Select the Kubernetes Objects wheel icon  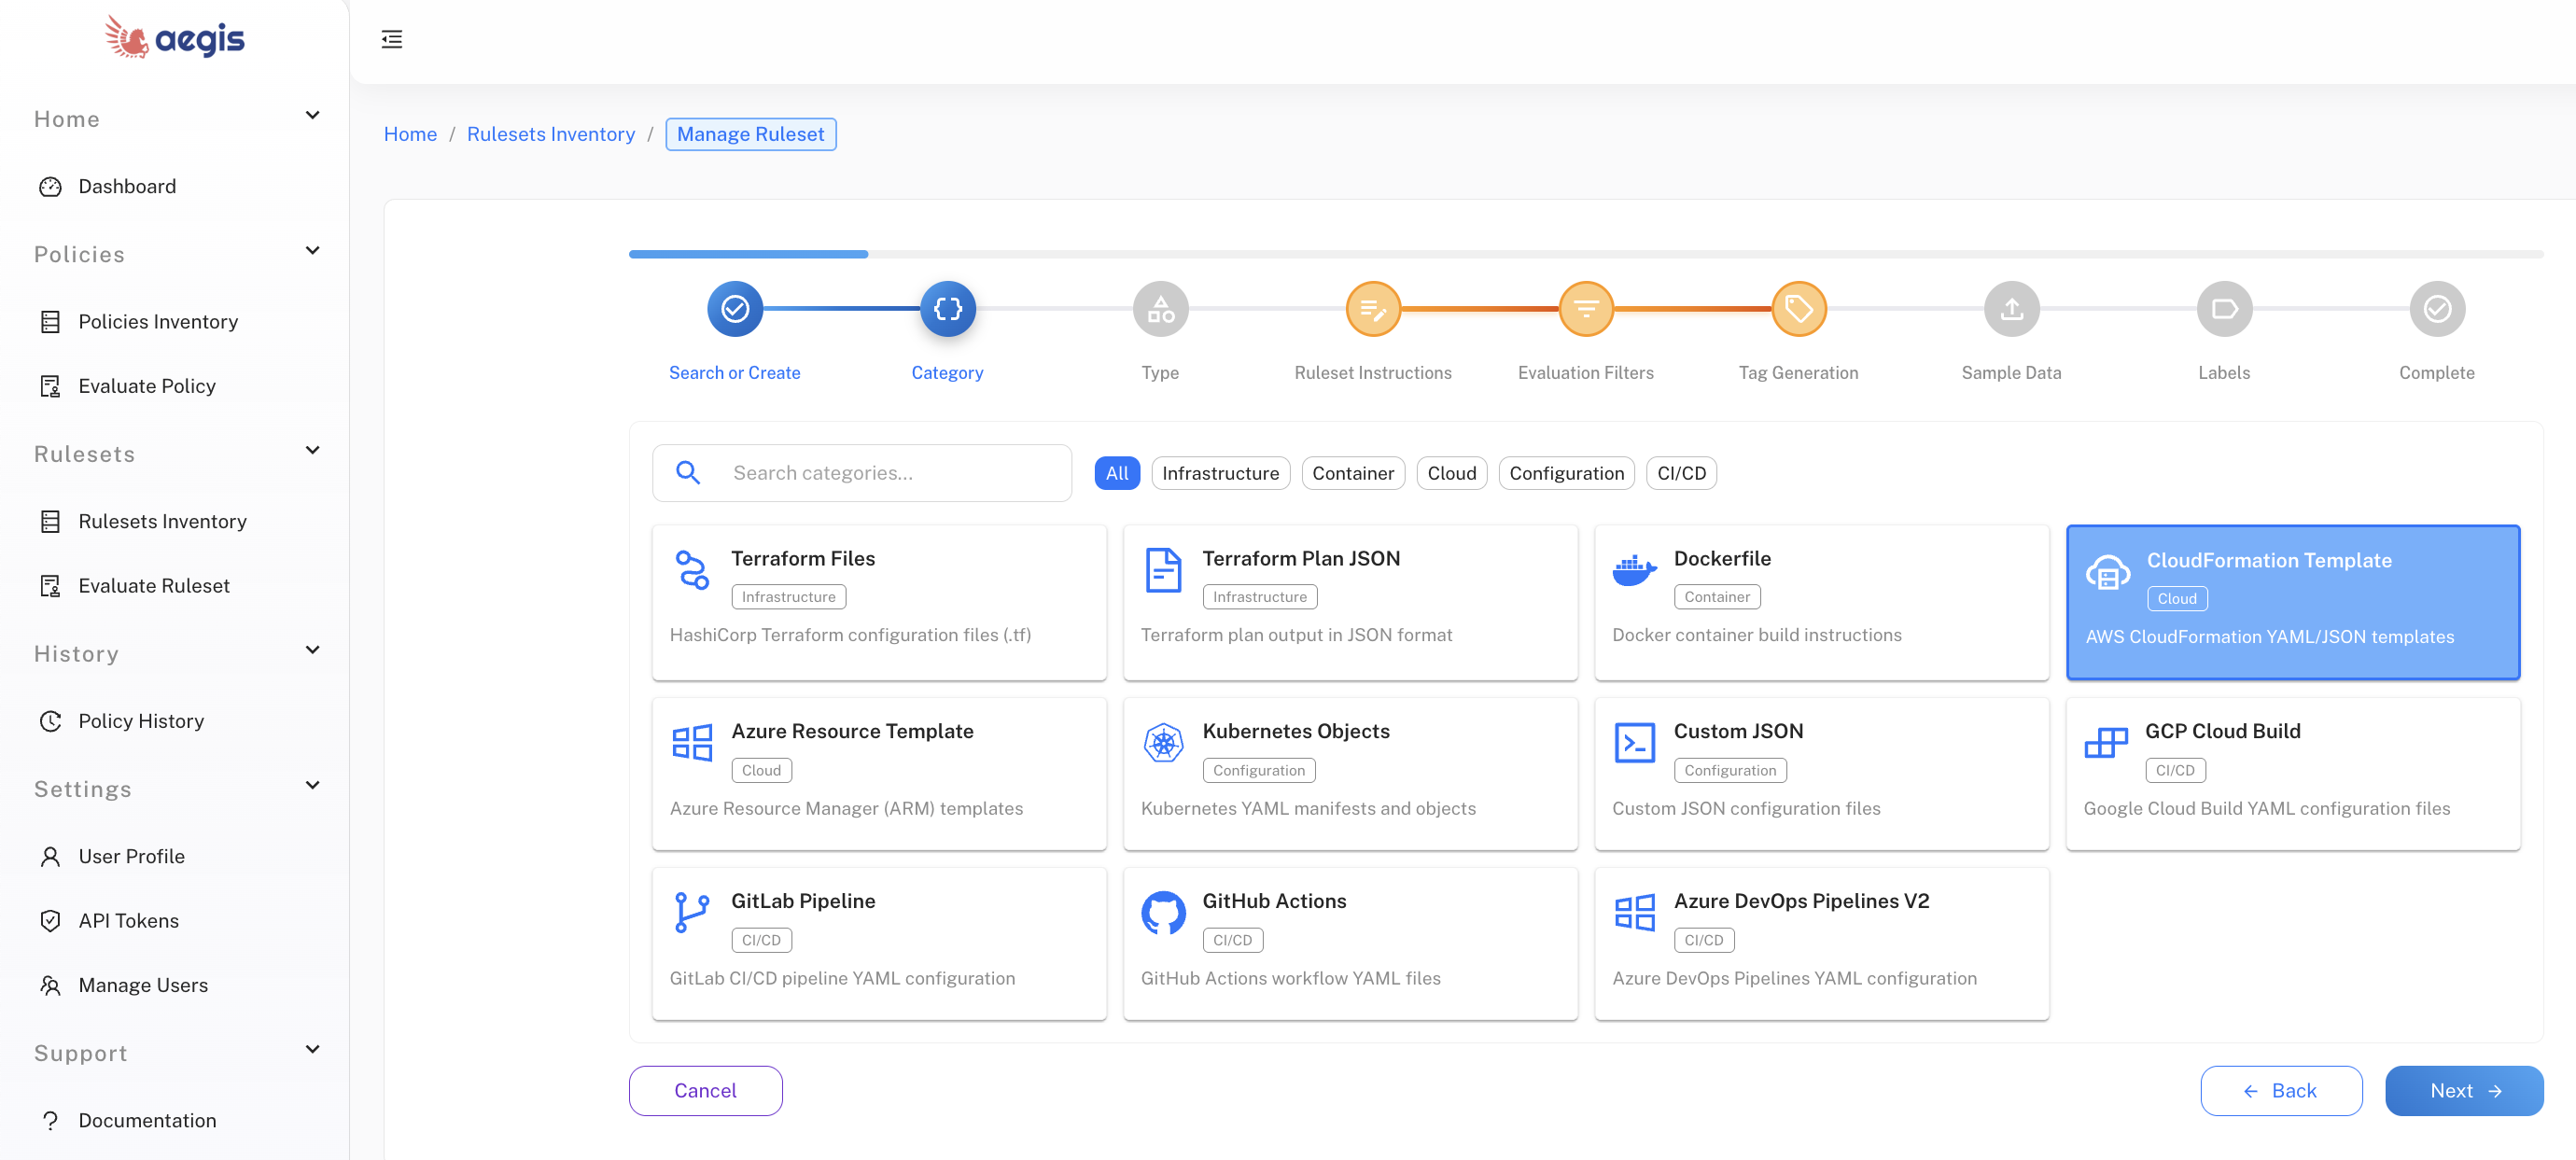click(1163, 743)
